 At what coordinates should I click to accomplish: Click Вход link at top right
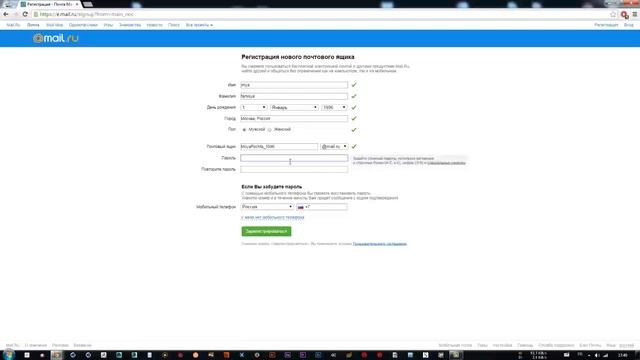(x=629, y=25)
